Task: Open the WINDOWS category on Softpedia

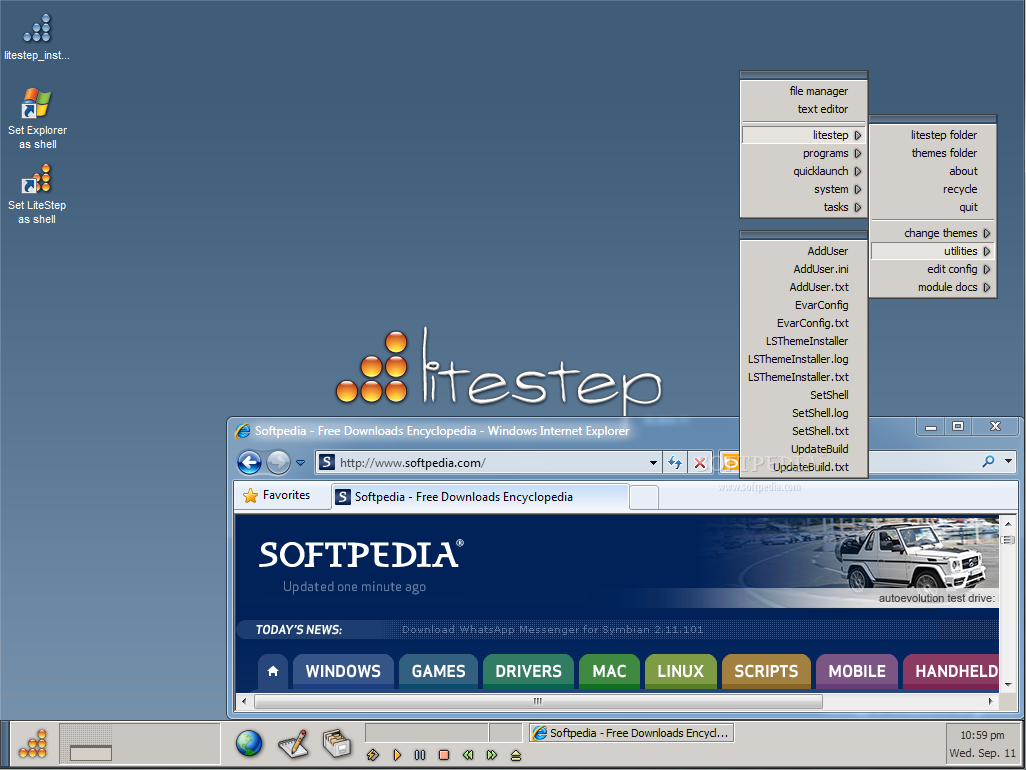Action: (x=343, y=671)
